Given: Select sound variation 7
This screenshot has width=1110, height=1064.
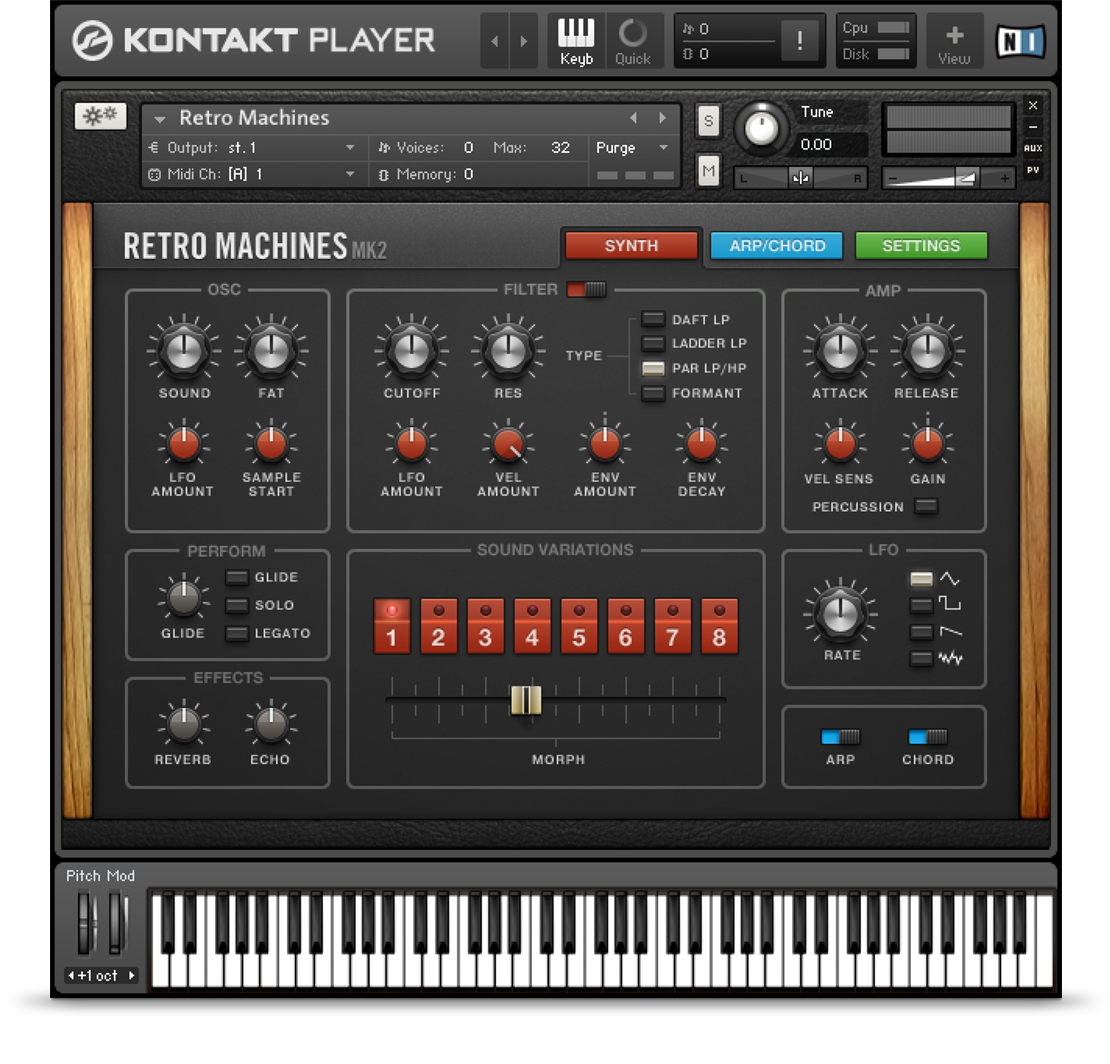Looking at the screenshot, I should 673,626.
